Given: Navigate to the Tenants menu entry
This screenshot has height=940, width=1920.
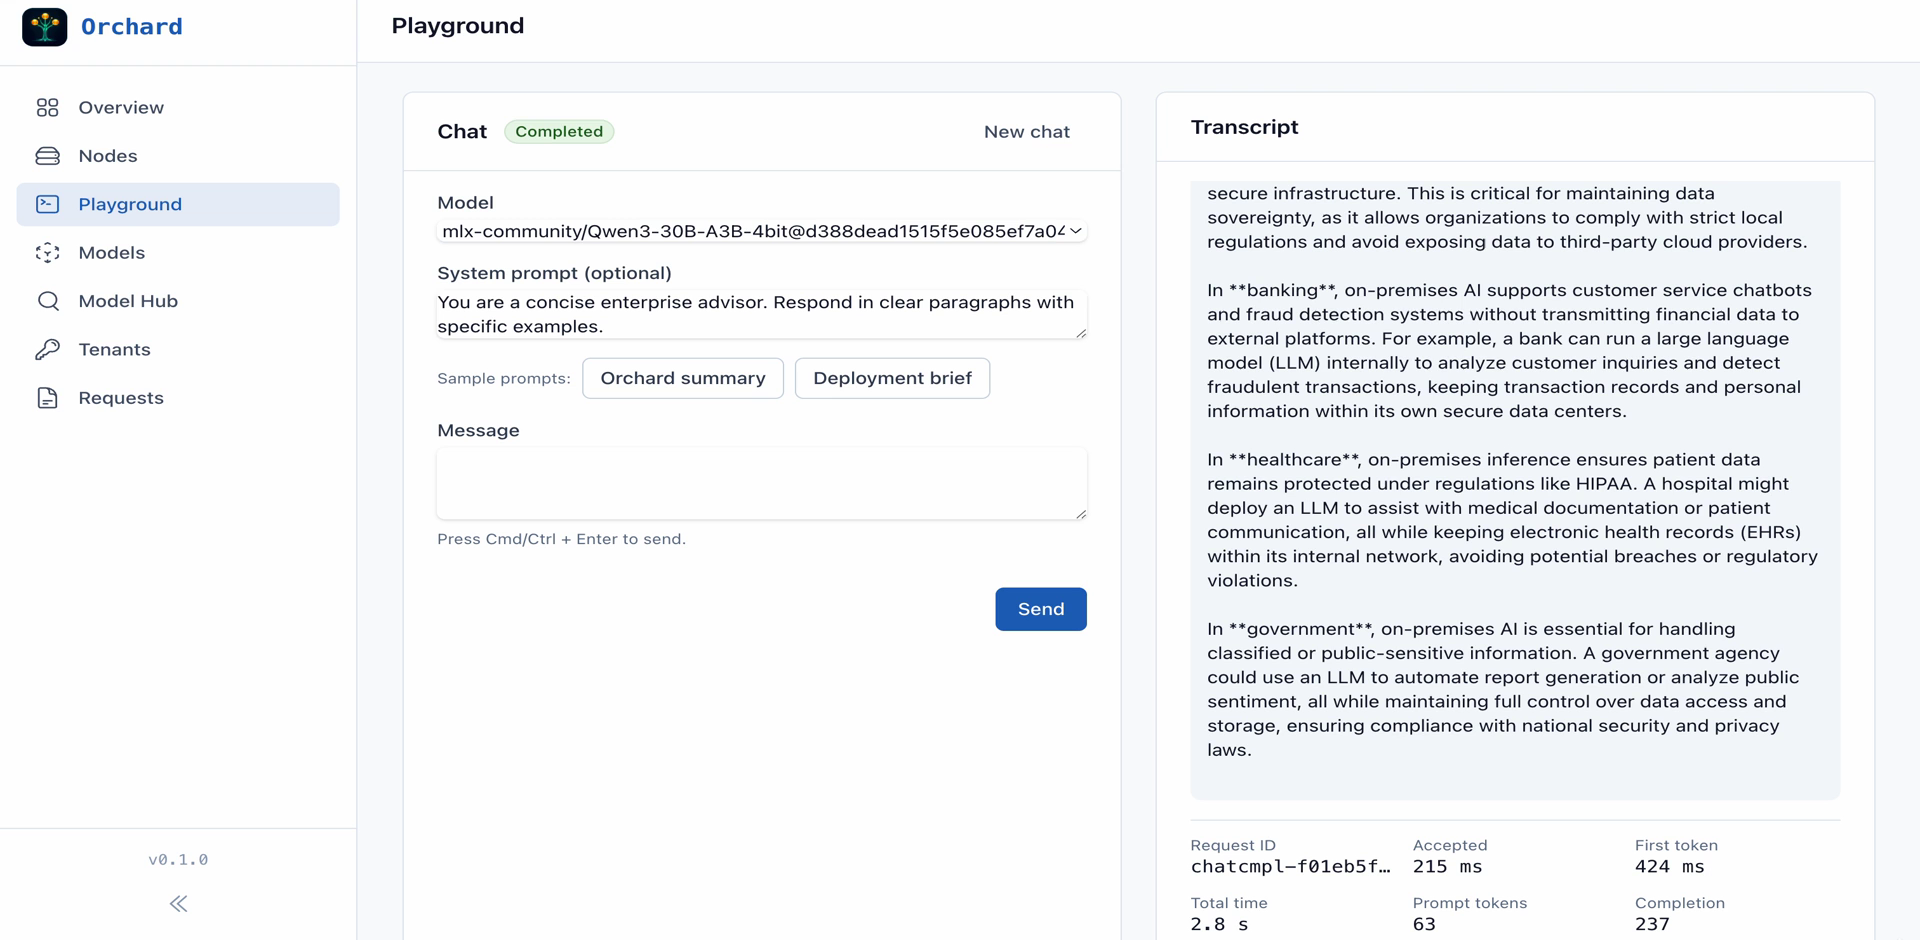Looking at the screenshot, I should 114,349.
